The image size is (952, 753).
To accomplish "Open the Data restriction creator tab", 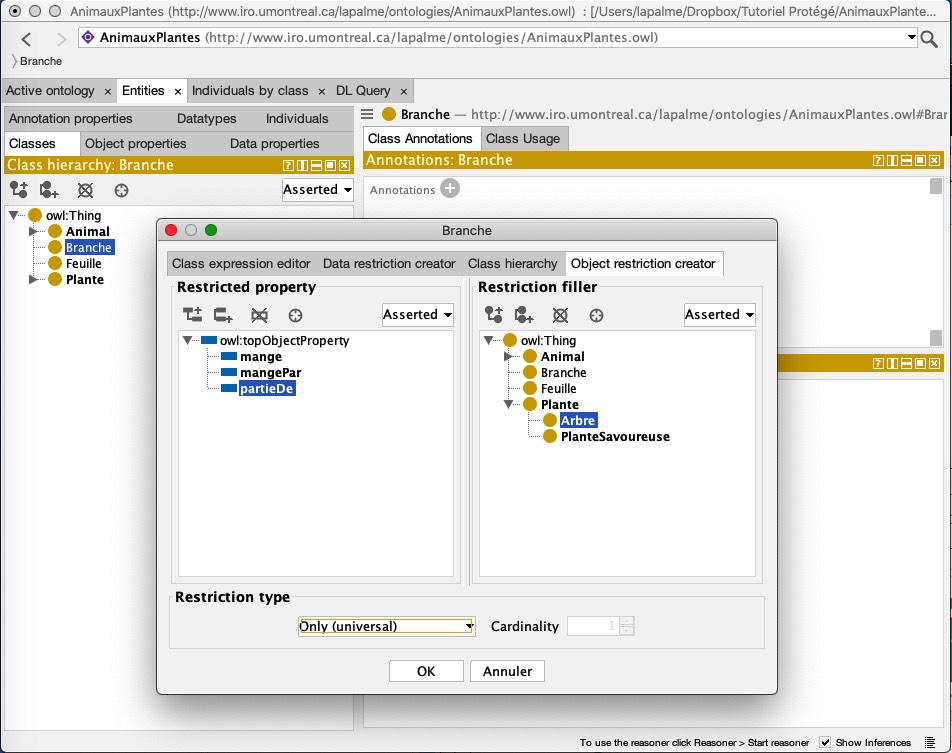I will 389,264.
